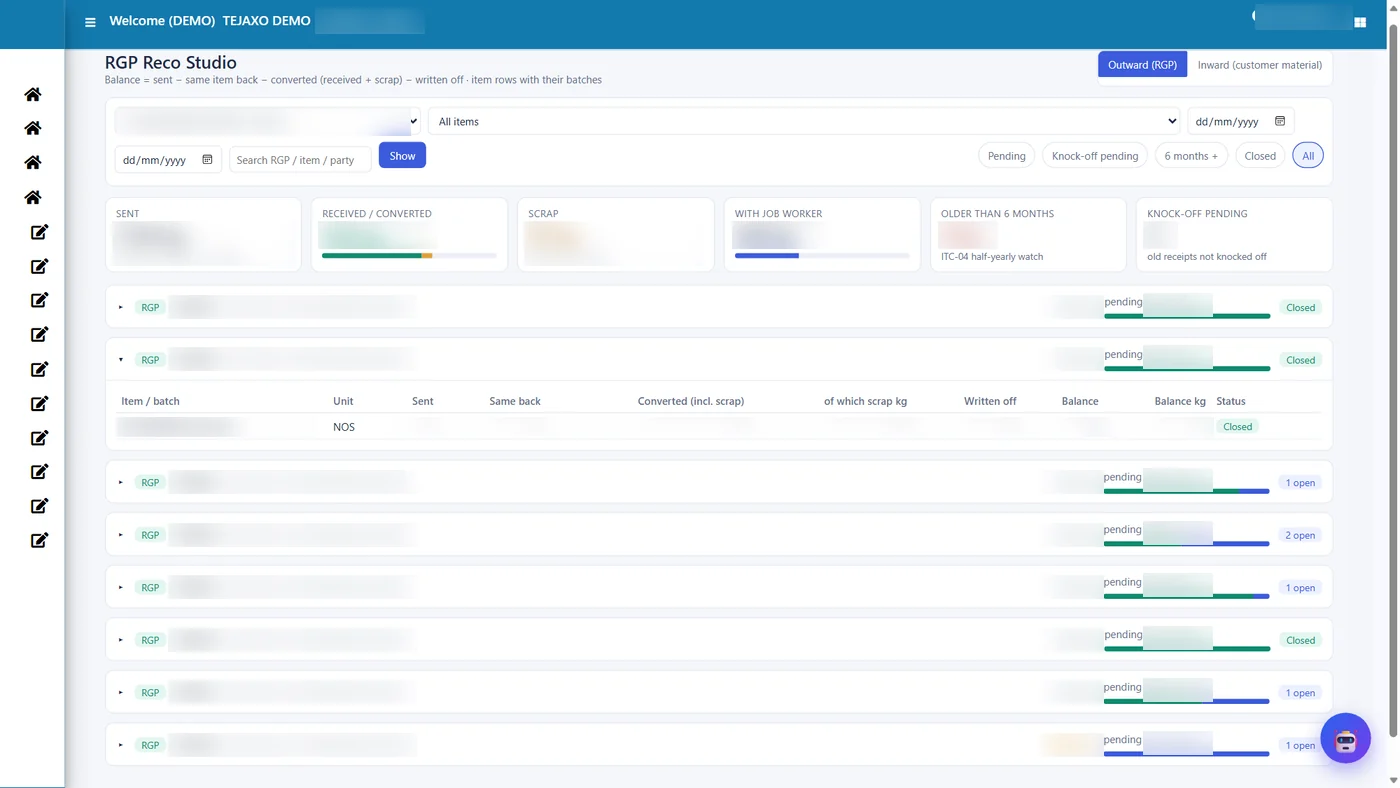Click the Received / Converted card progress bar

pyautogui.click(x=409, y=256)
